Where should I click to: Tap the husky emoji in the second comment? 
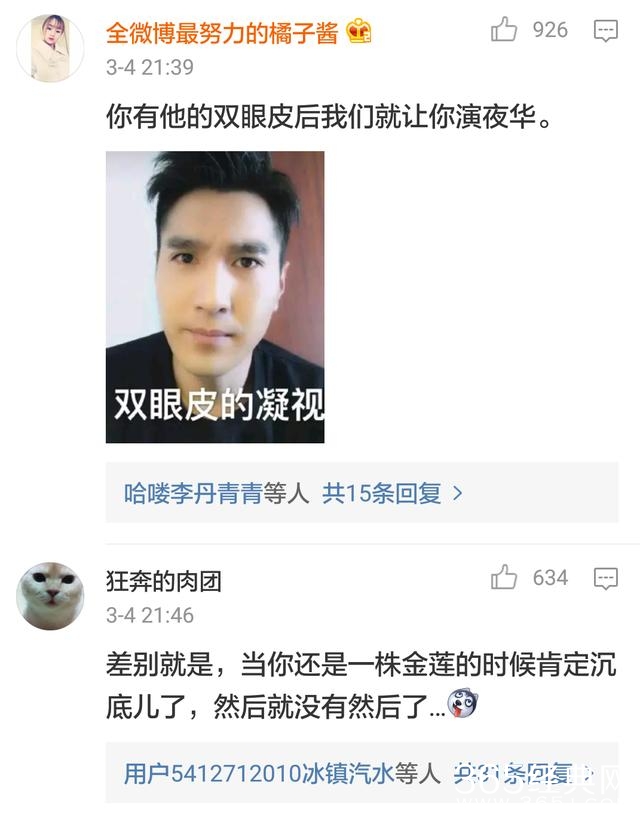(462, 703)
